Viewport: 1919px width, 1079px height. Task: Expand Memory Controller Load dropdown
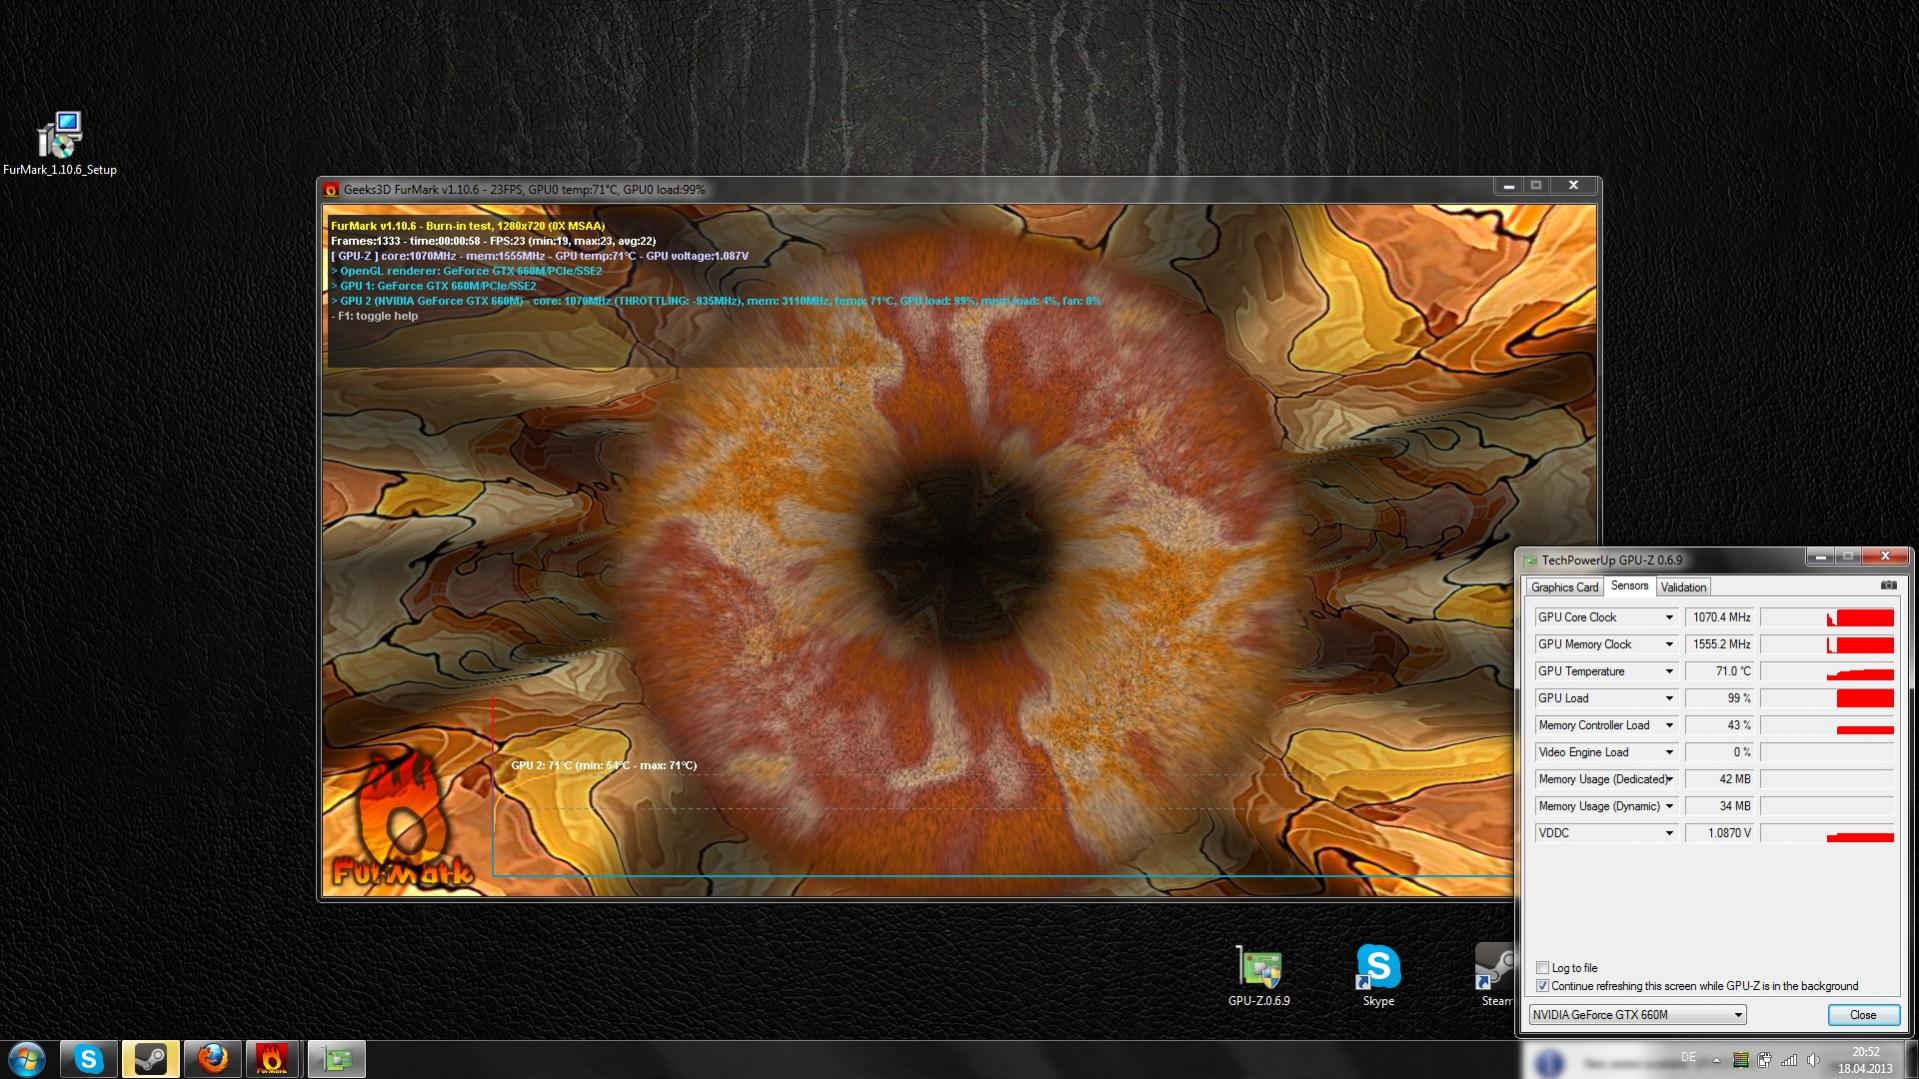(x=1669, y=726)
